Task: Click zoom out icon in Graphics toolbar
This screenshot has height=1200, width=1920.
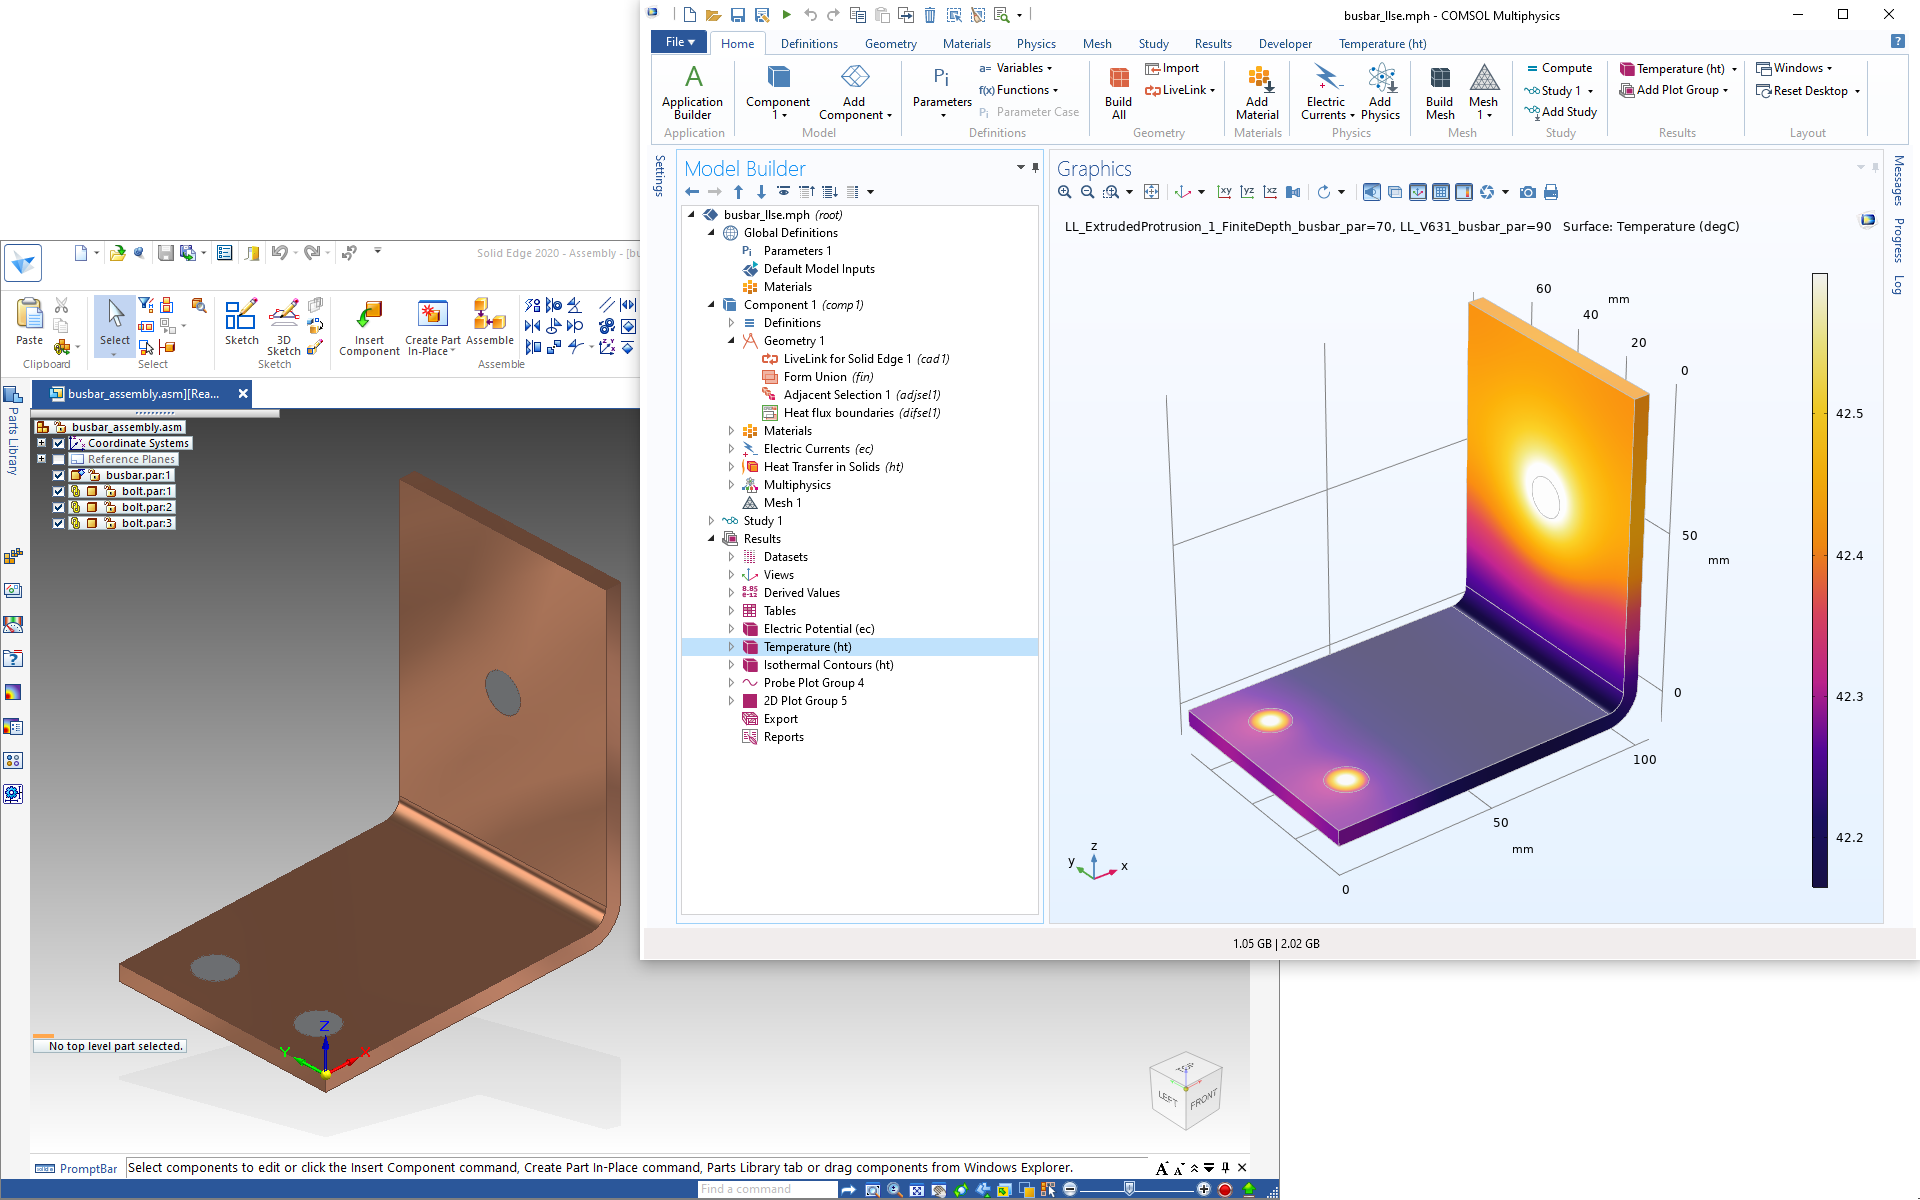Action: coord(1087,192)
